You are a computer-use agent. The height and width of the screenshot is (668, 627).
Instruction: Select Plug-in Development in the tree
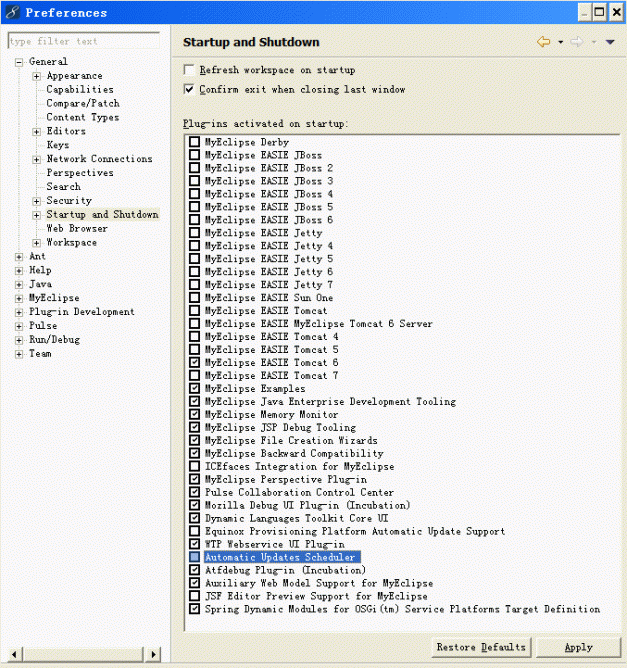point(82,312)
